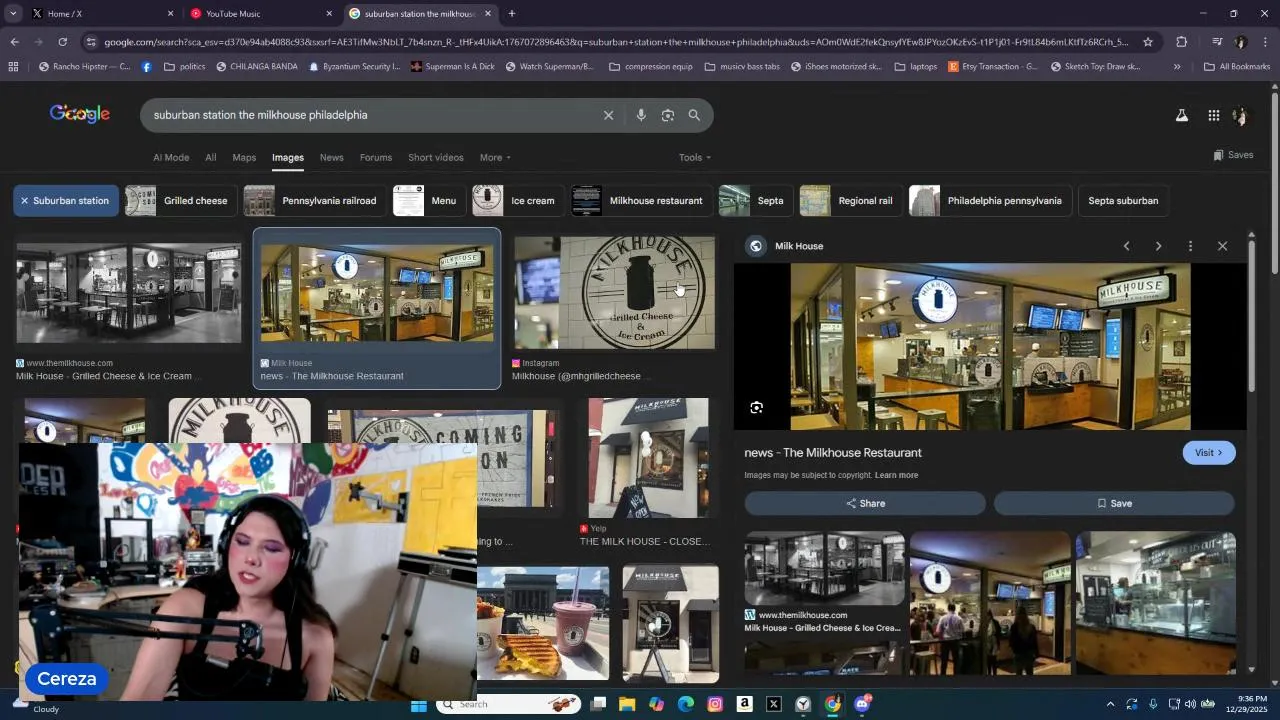Open Instagram from the taskbar
Viewport: 1280px width, 720px height.
pos(715,705)
